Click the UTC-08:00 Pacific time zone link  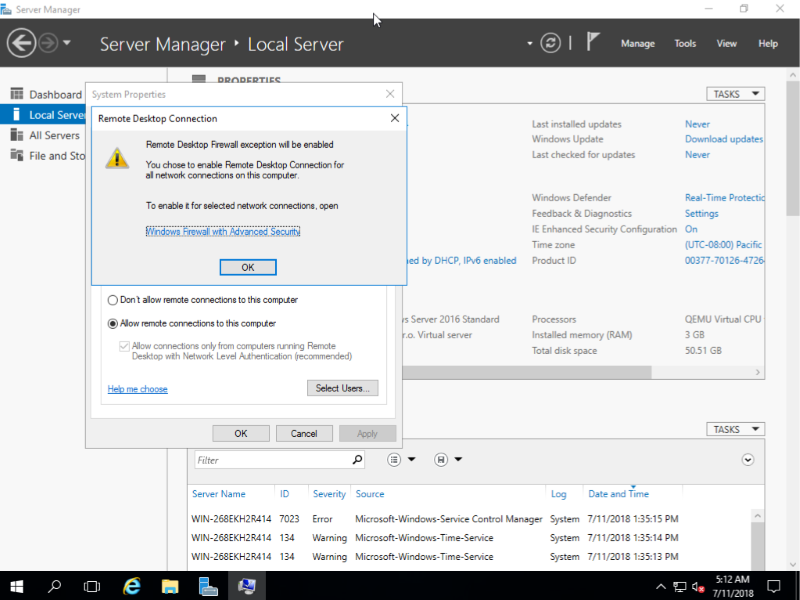tap(723, 245)
